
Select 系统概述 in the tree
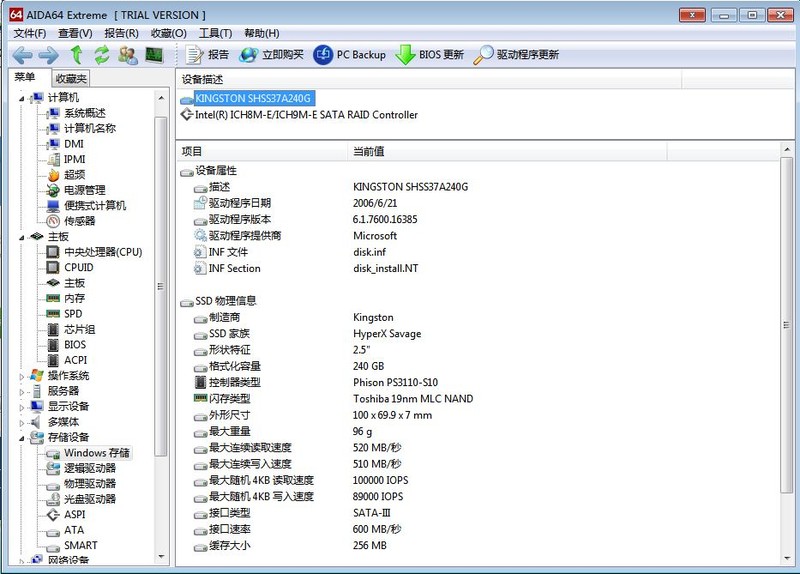point(85,113)
